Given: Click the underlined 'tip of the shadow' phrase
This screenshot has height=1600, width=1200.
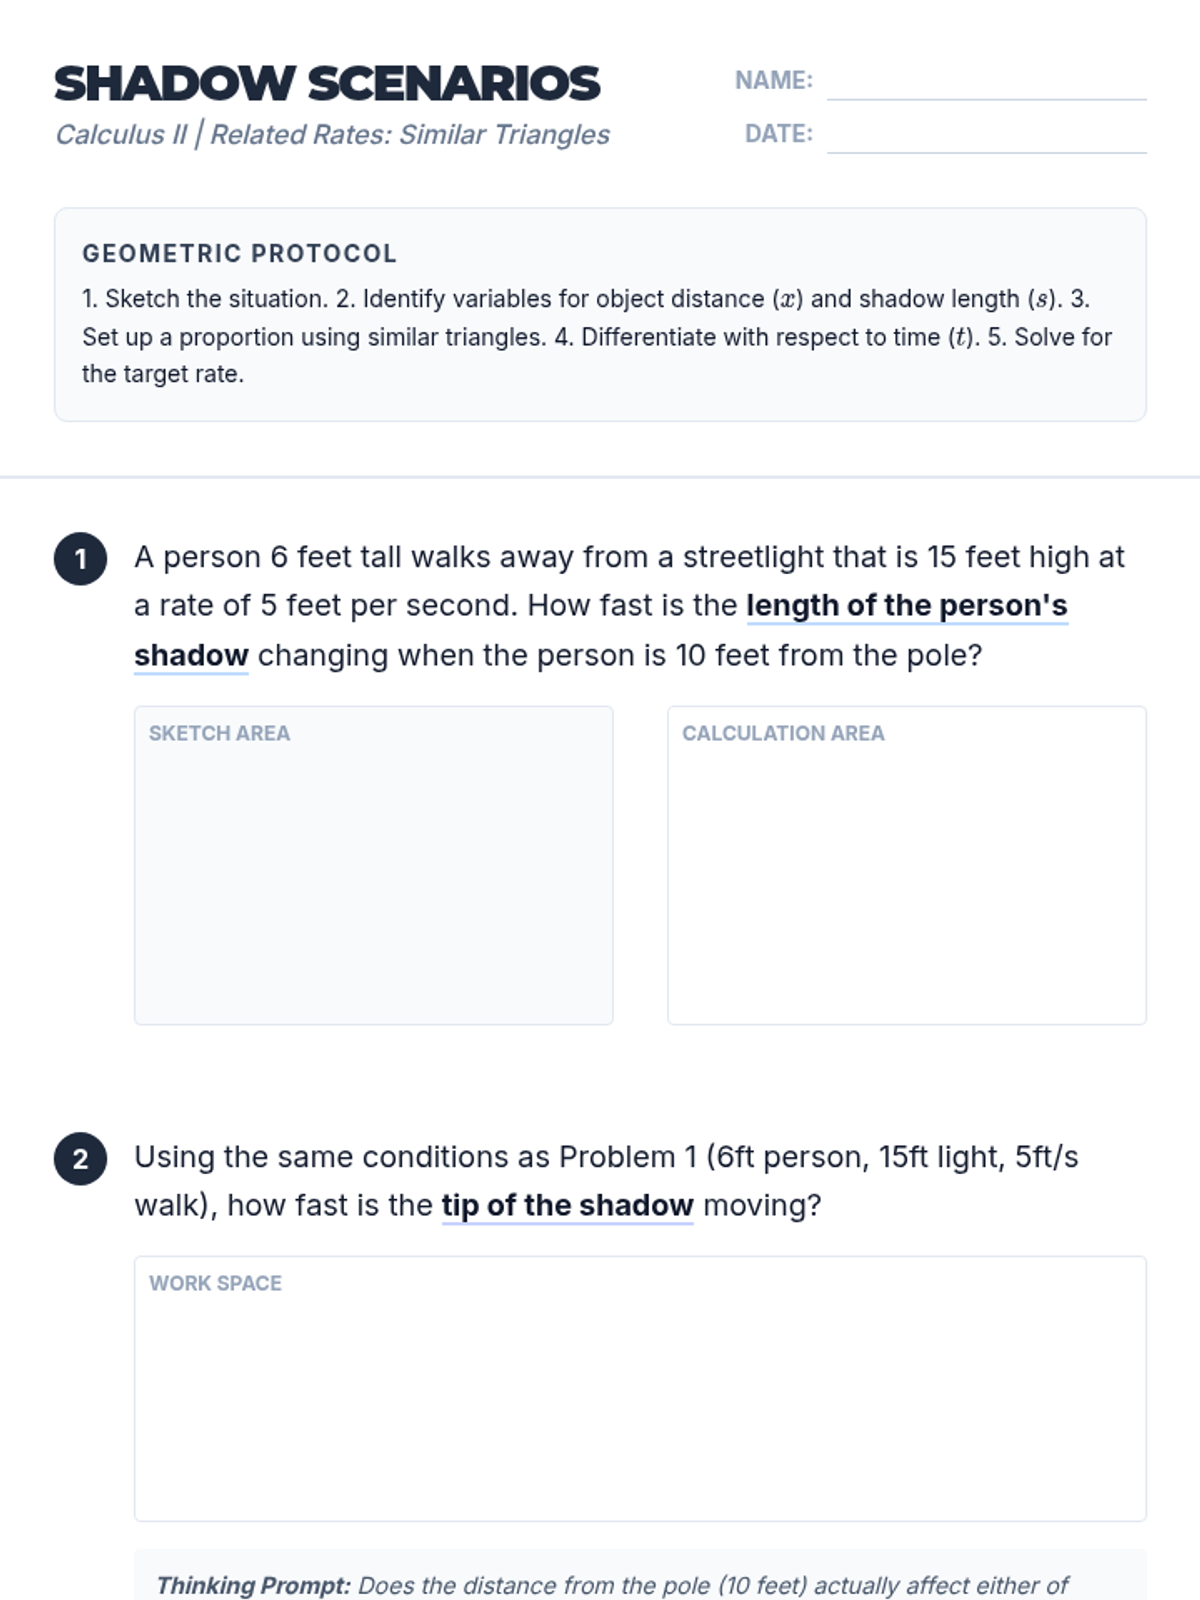Looking at the screenshot, I should click(x=567, y=1206).
